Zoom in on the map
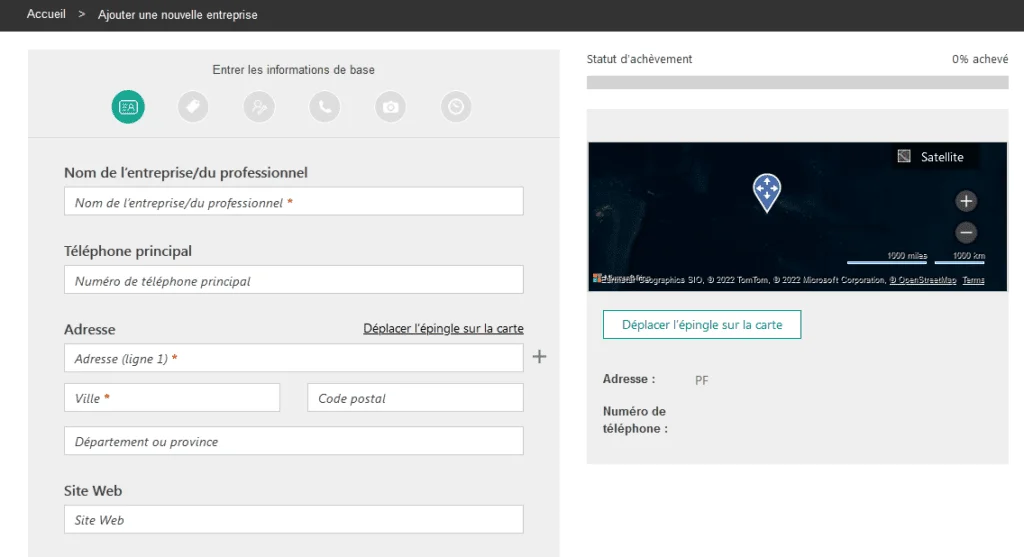 (x=966, y=201)
